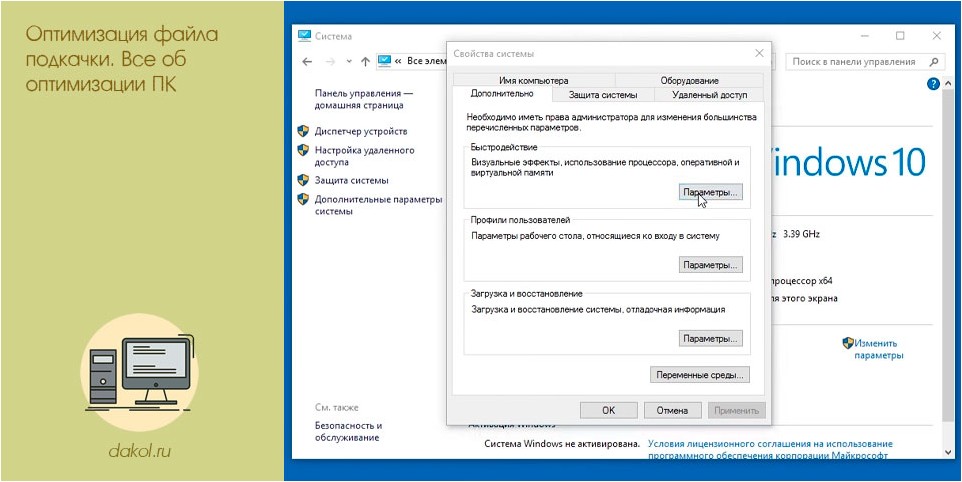Click the Все элем address breadcrumb
Viewport: 962px width, 482px height.
coord(425,61)
